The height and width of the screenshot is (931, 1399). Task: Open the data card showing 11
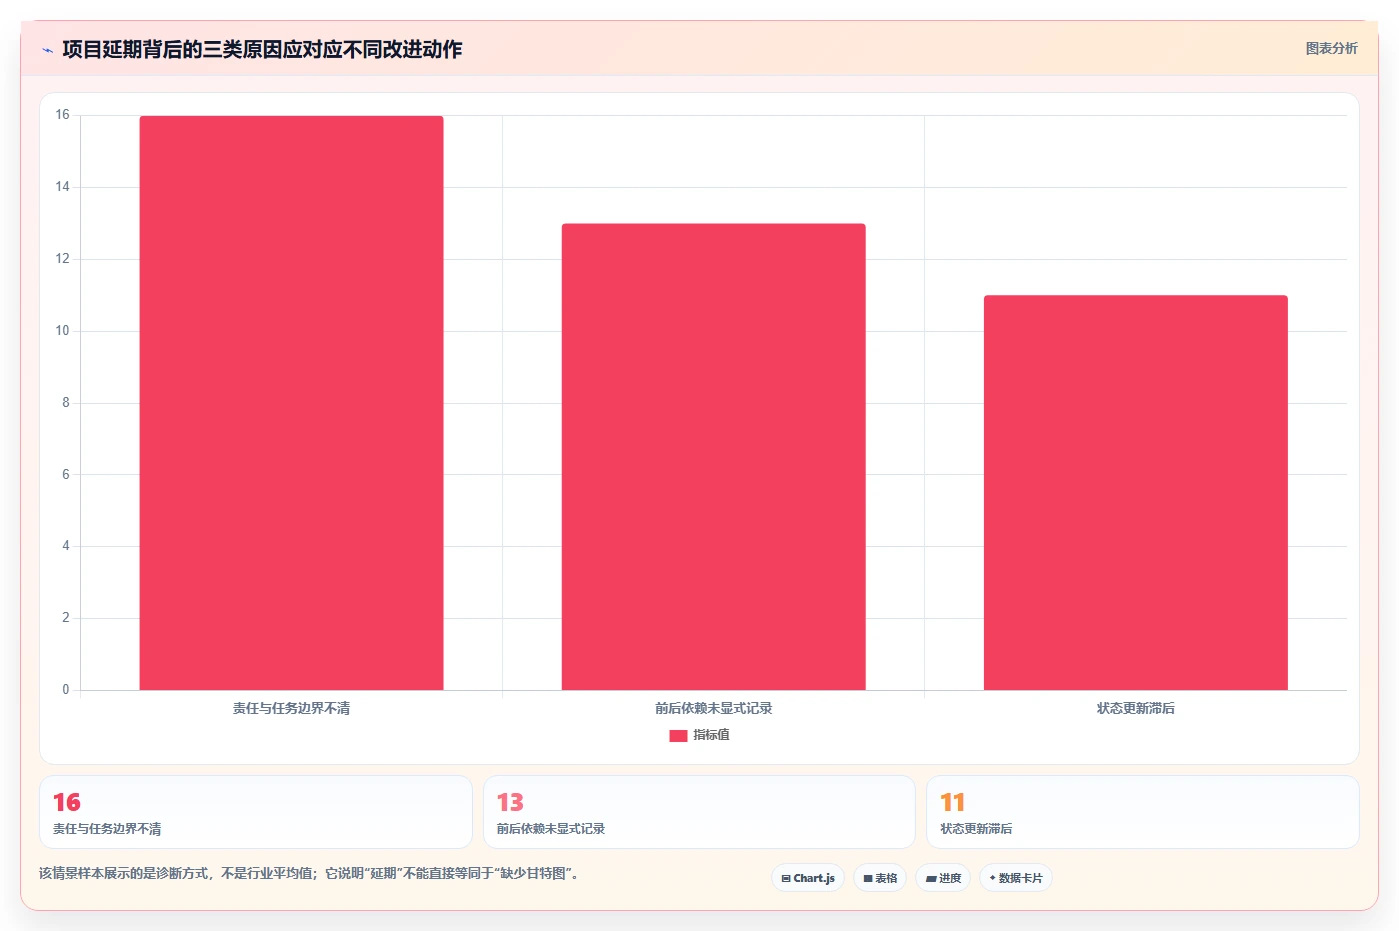click(x=1142, y=812)
